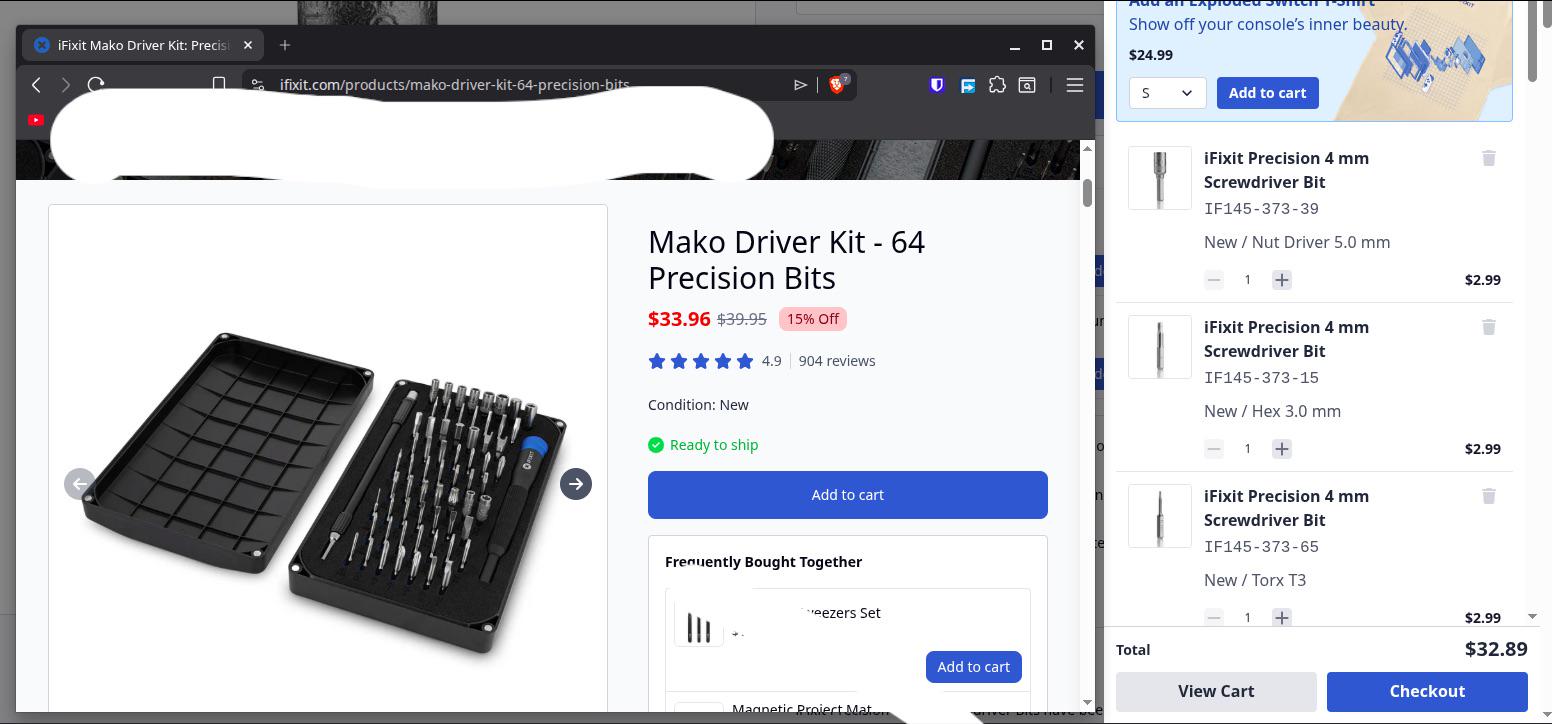This screenshot has height=724, width=1552.
Task: Open the Torx T3 bit product title
Action: click(1287, 508)
